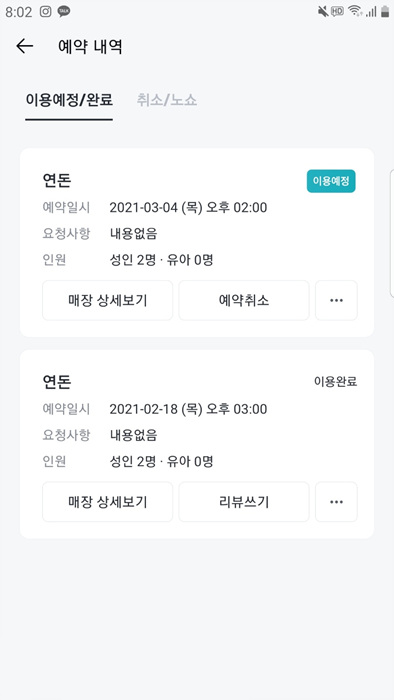
Task: Tap the 연돈 title of completed reservation
Action: (x=57, y=382)
